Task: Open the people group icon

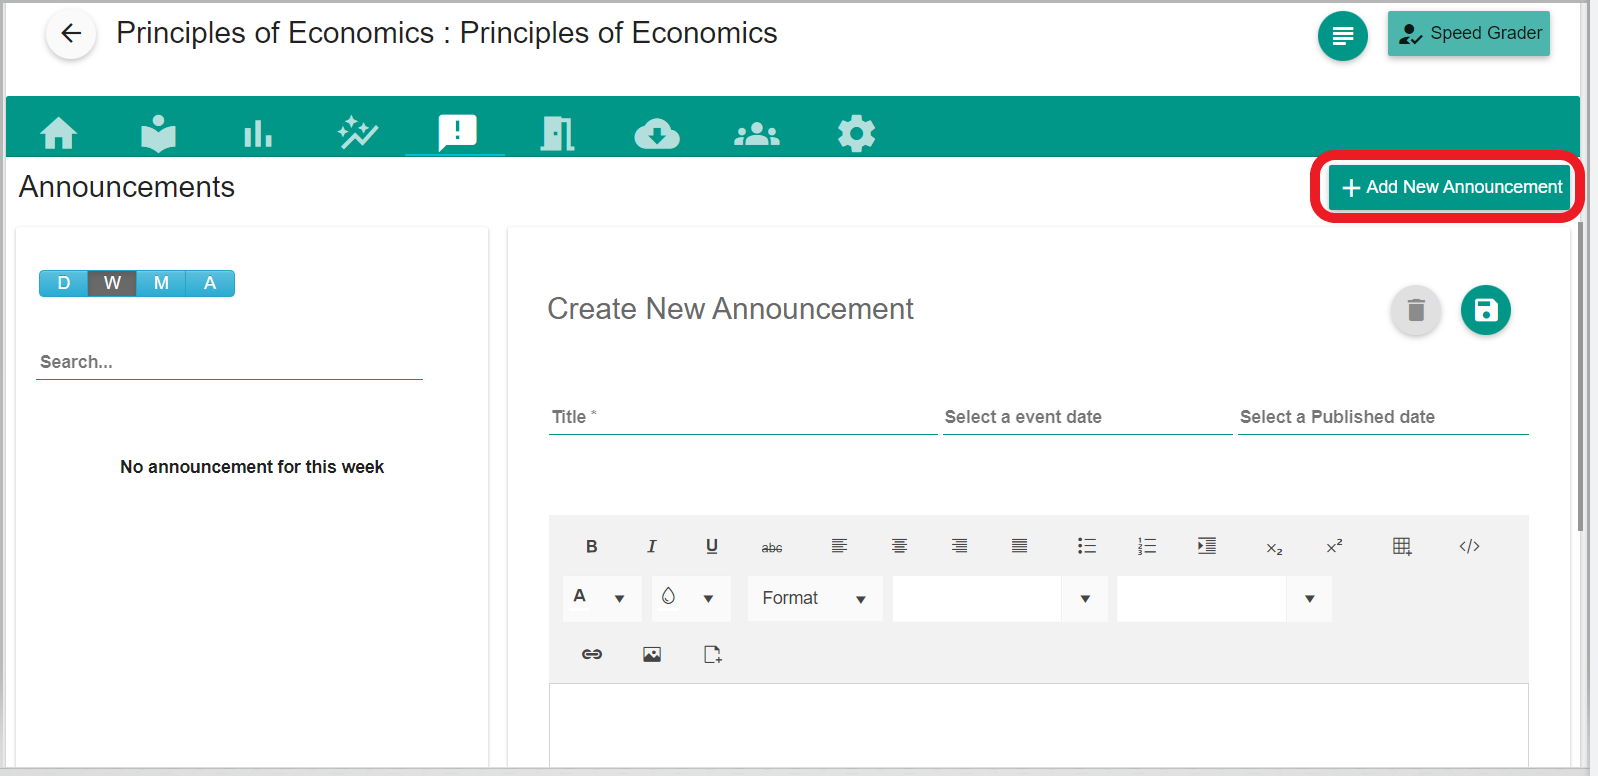Action: [x=756, y=133]
